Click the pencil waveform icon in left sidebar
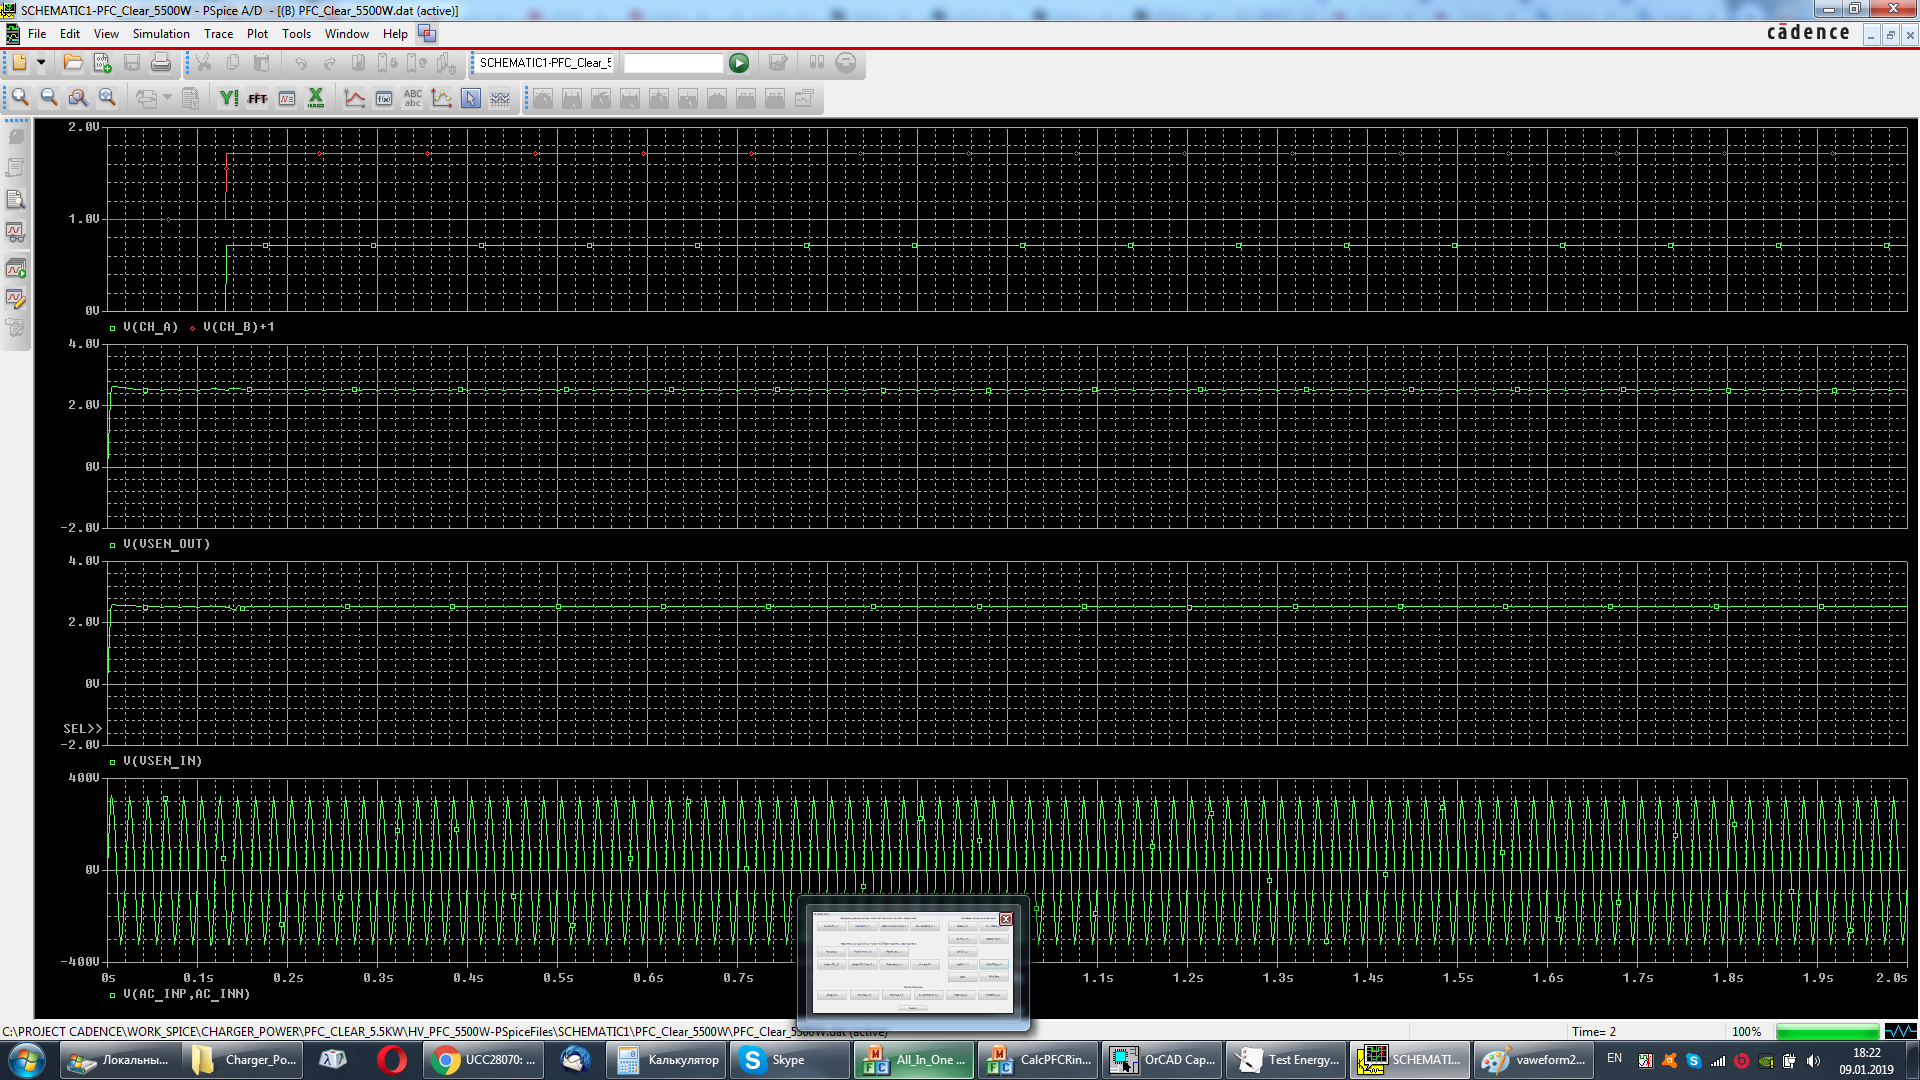 15,298
